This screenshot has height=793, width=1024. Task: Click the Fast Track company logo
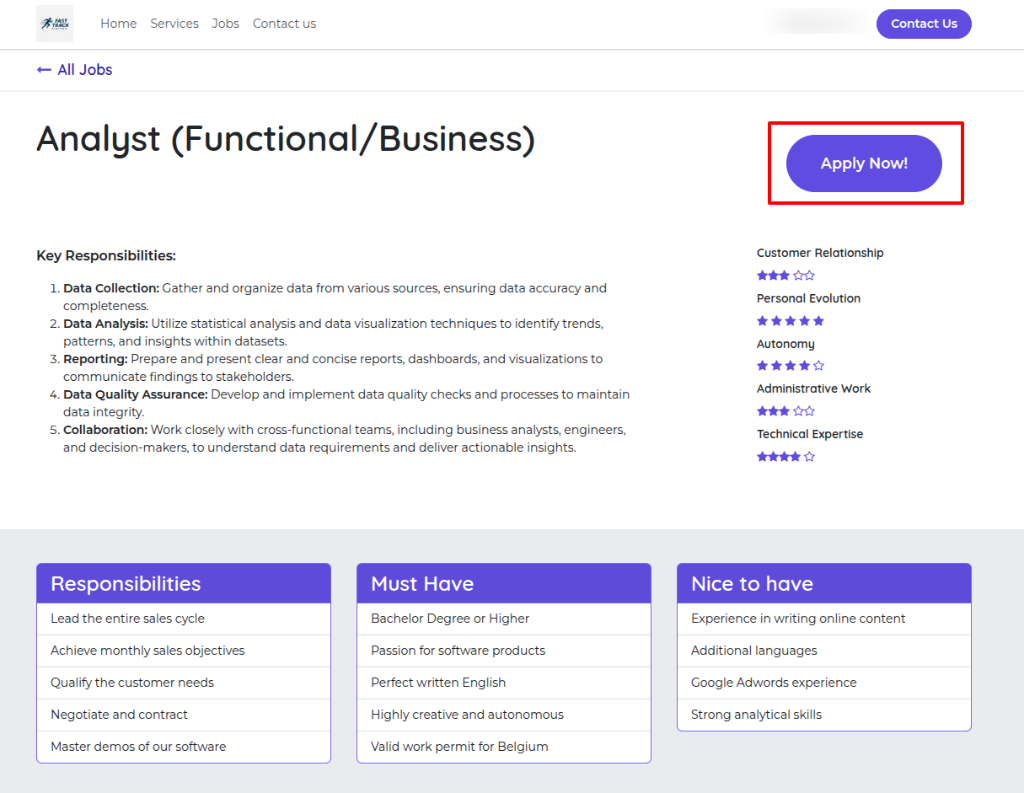coord(54,23)
